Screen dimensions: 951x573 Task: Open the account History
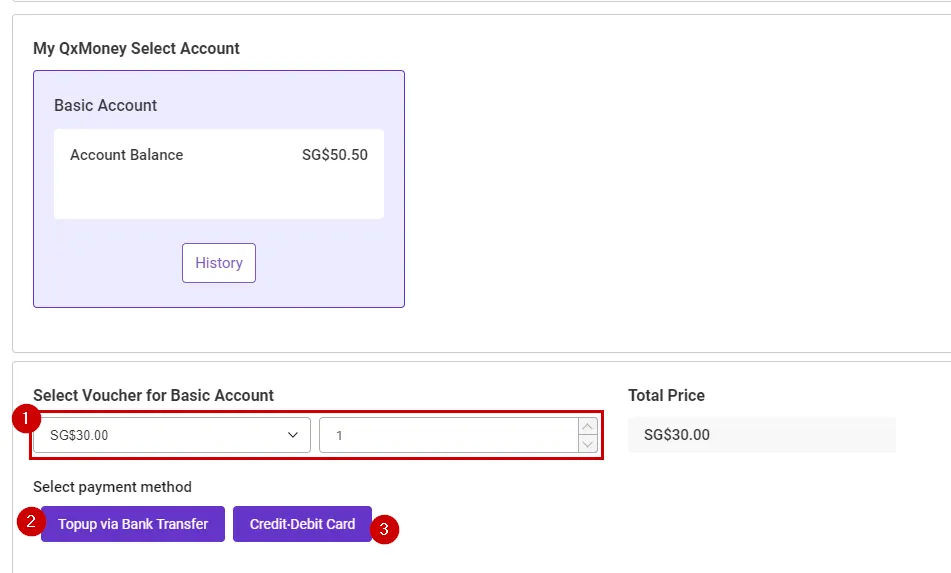click(x=218, y=263)
